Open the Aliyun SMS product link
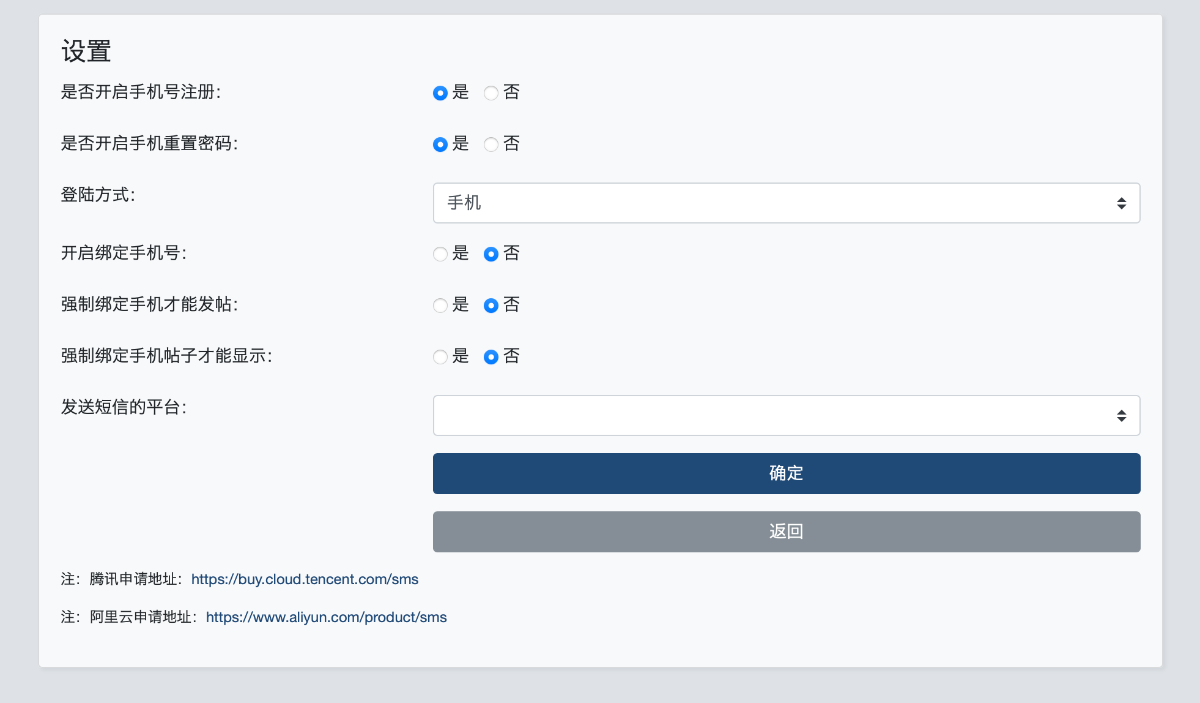 click(326, 617)
